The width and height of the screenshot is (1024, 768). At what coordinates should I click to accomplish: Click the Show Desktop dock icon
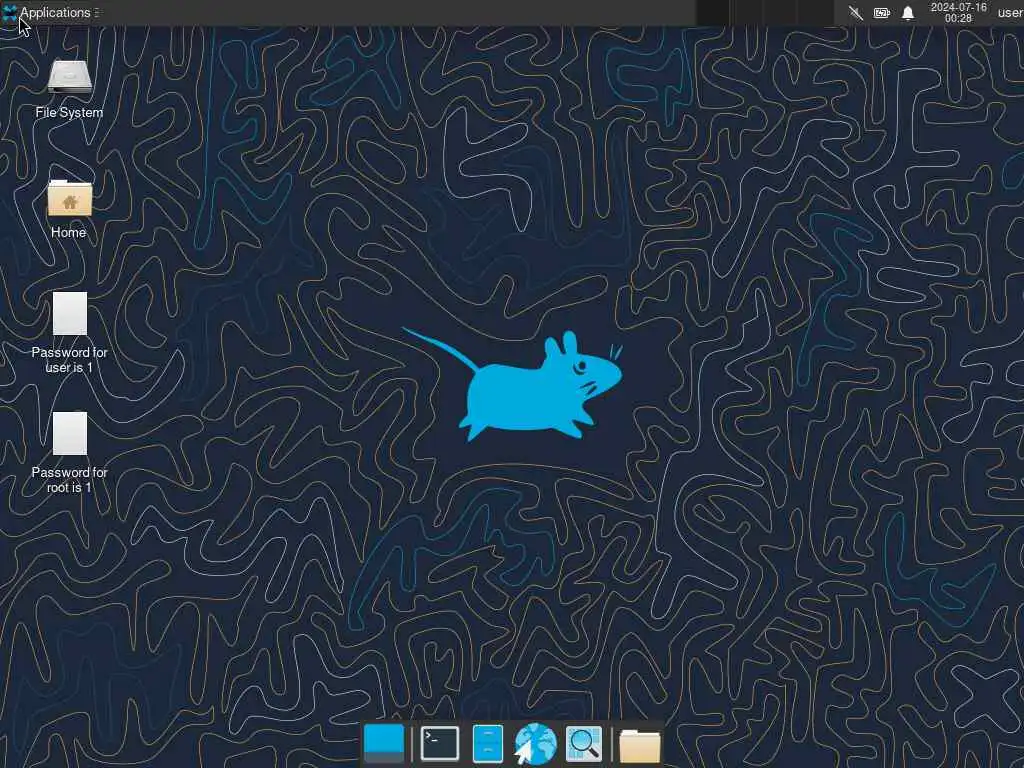pyautogui.click(x=384, y=743)
